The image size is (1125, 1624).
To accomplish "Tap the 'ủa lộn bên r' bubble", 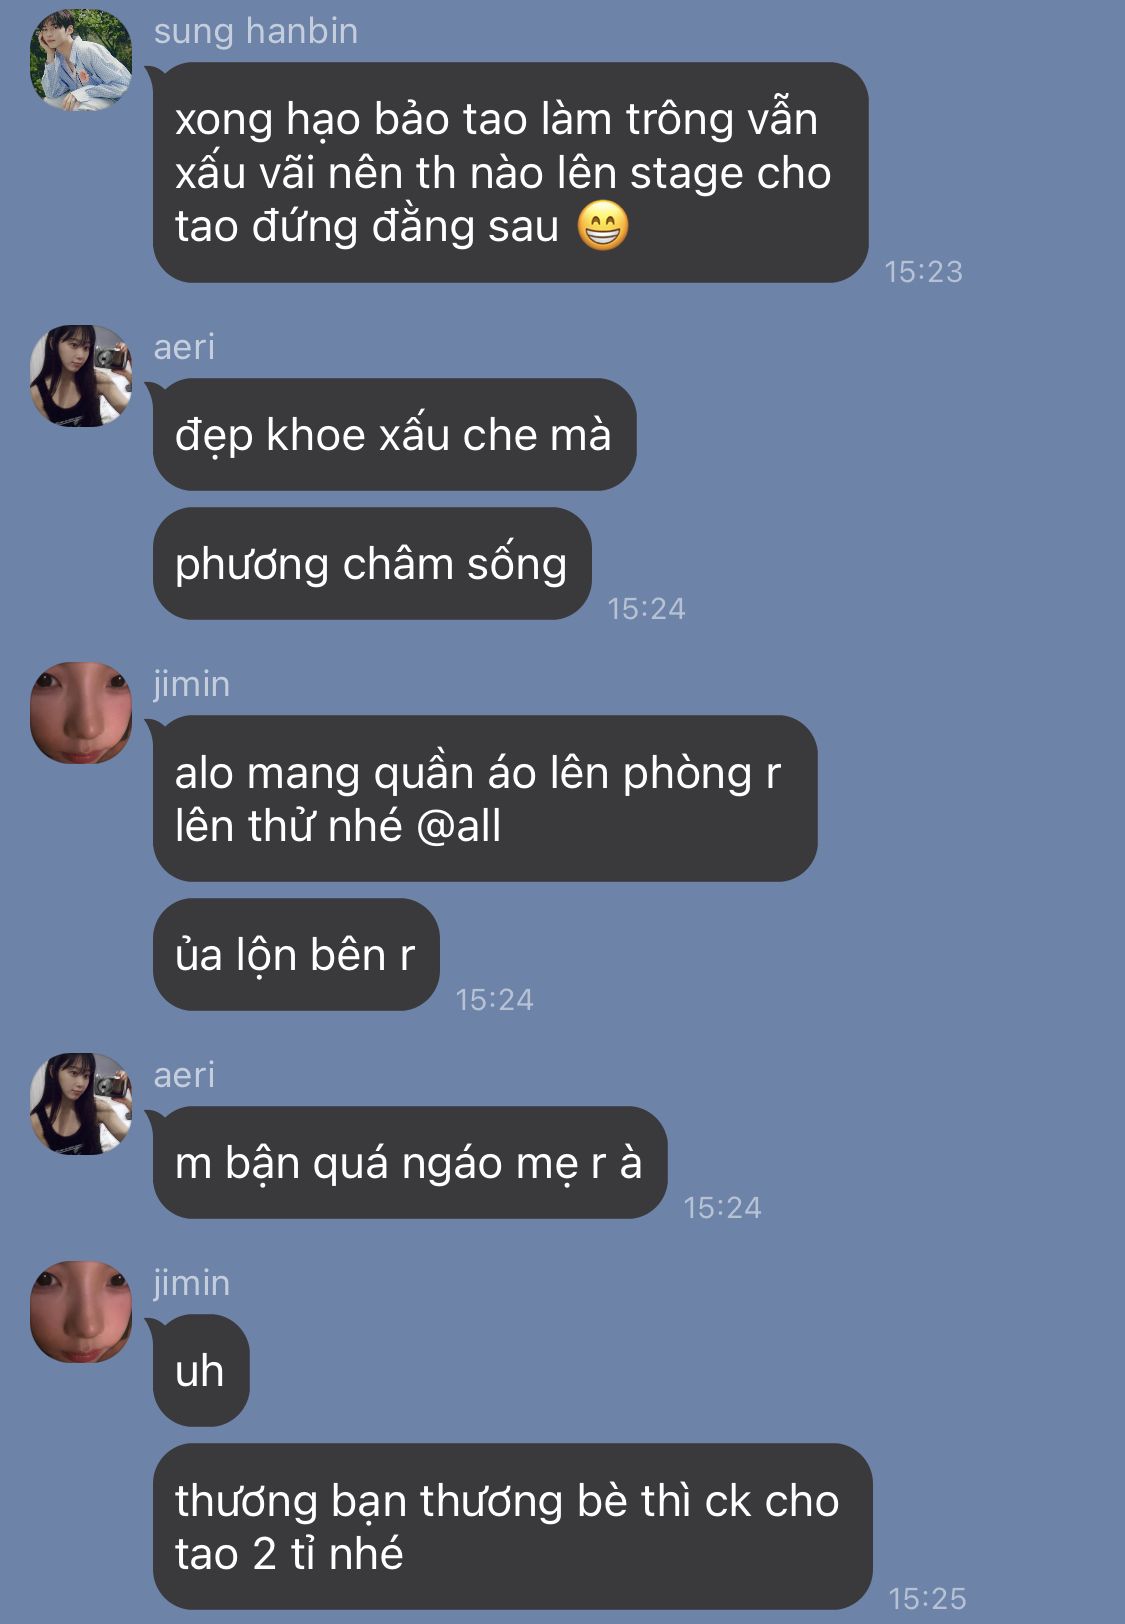I will [x=296, y=954].
